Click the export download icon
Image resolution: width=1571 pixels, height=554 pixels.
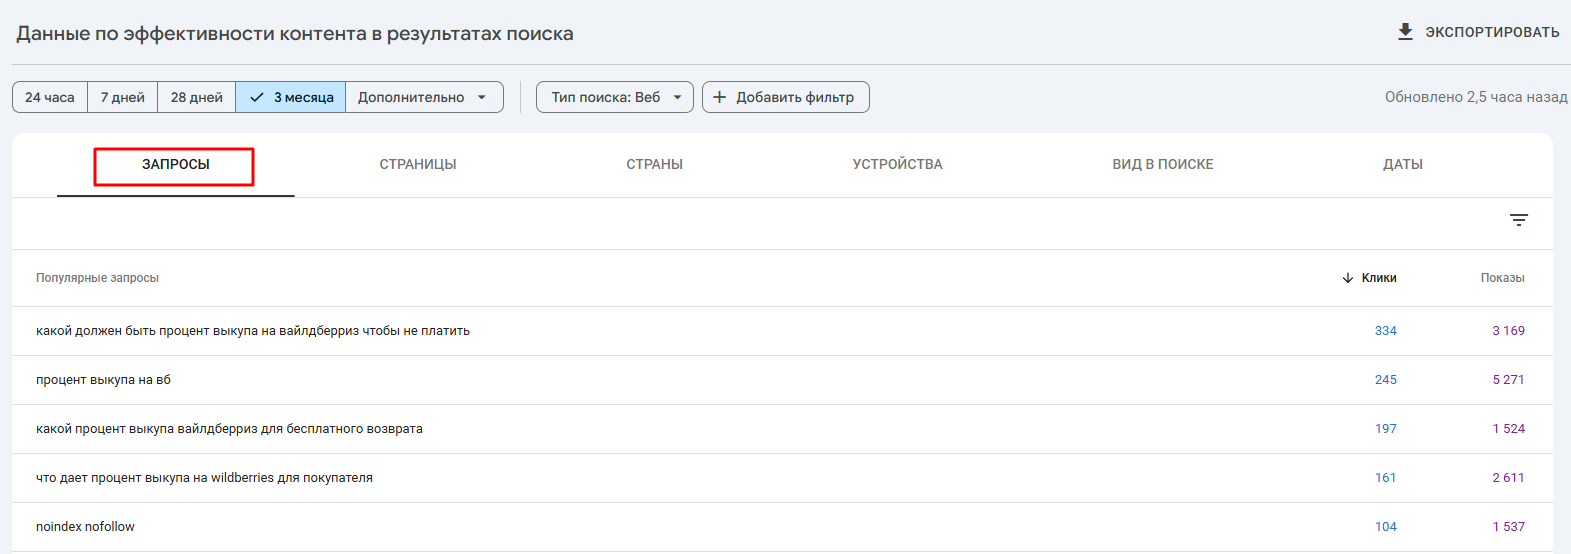coord(1405,32)
